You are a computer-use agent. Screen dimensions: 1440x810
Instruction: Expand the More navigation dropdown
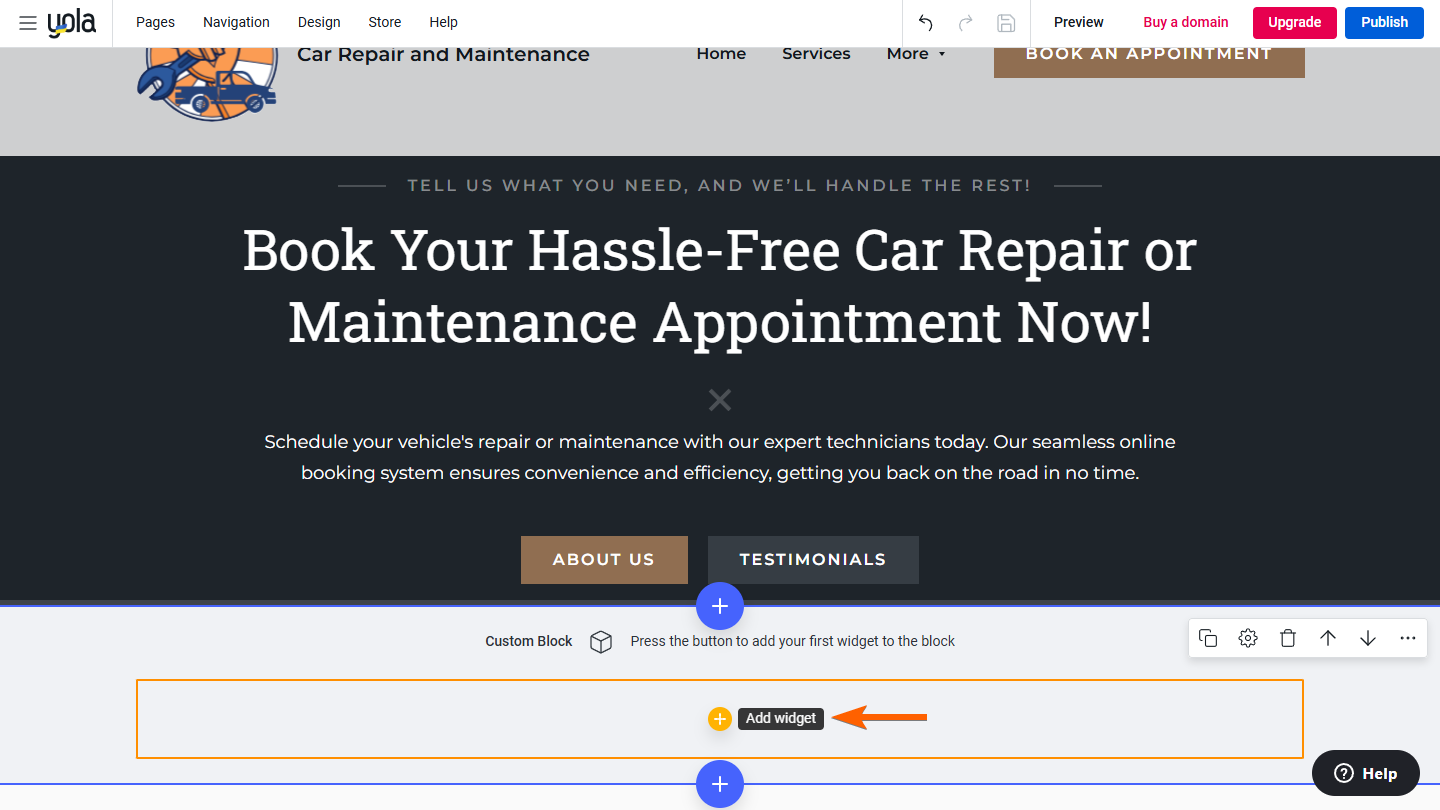click(x=915, y=54)
